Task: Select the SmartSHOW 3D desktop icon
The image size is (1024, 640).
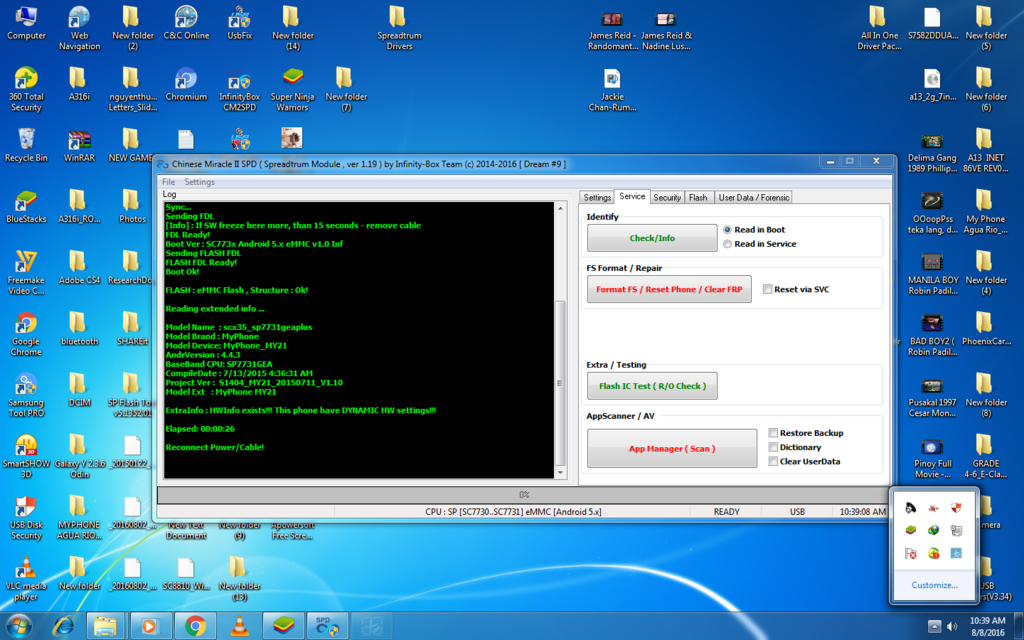Action: tap(26, 456)
